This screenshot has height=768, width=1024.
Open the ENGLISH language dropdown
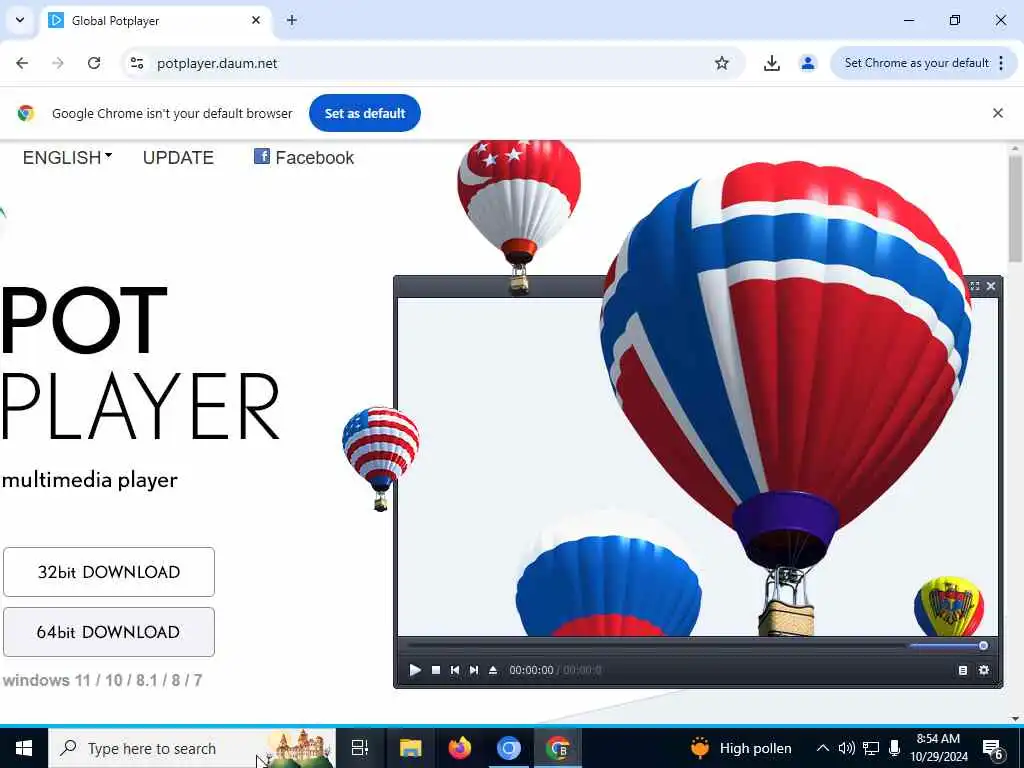coord(67,157)
